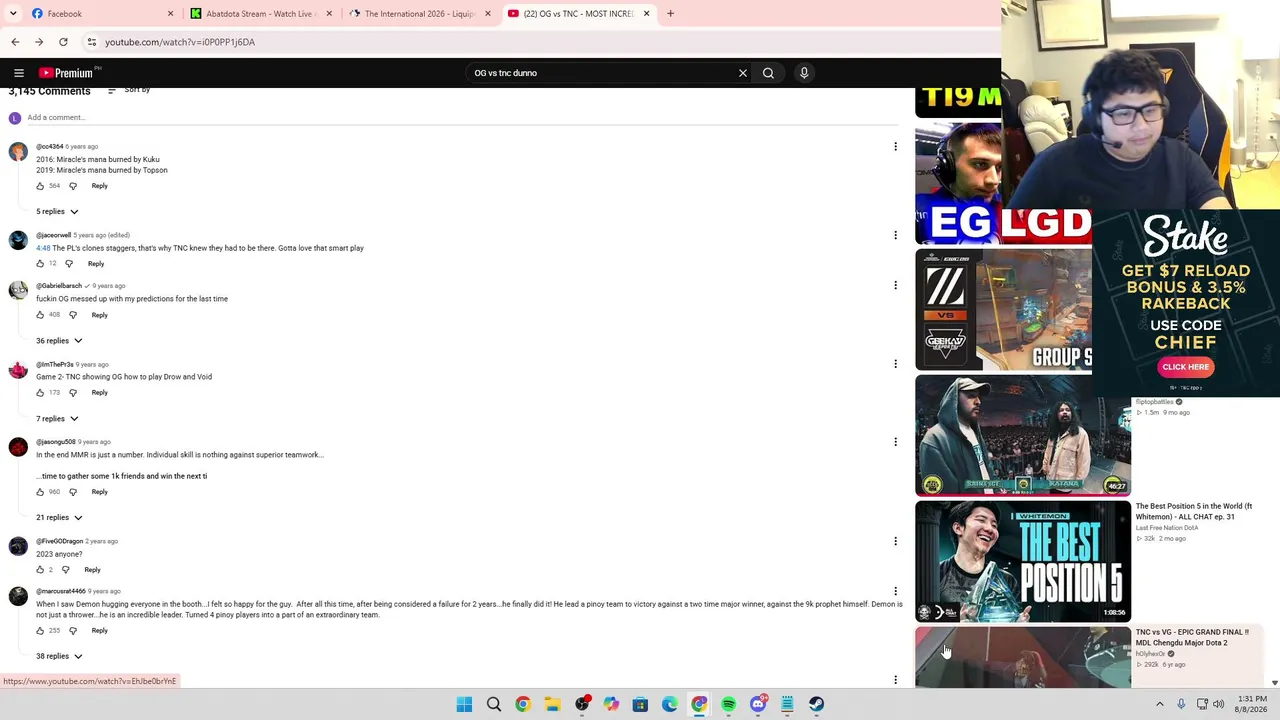The height and width of the screenshot is (720, 1280).
Task: Open Windows taskbar search
Action: click(x=493, y=705)
